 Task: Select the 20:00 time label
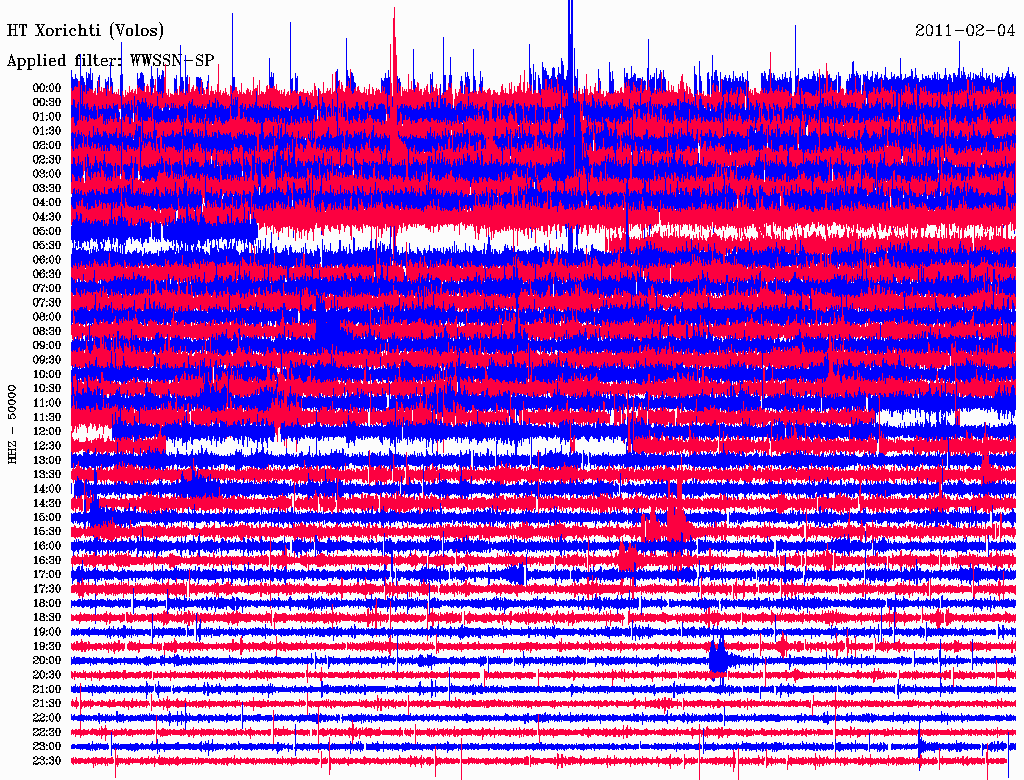click(47, 660)
